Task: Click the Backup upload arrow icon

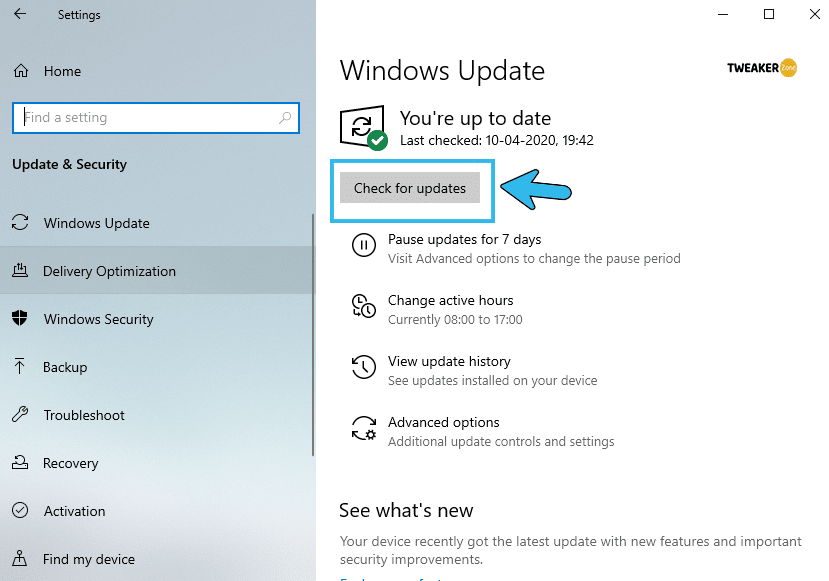Action: pos(20,366)
